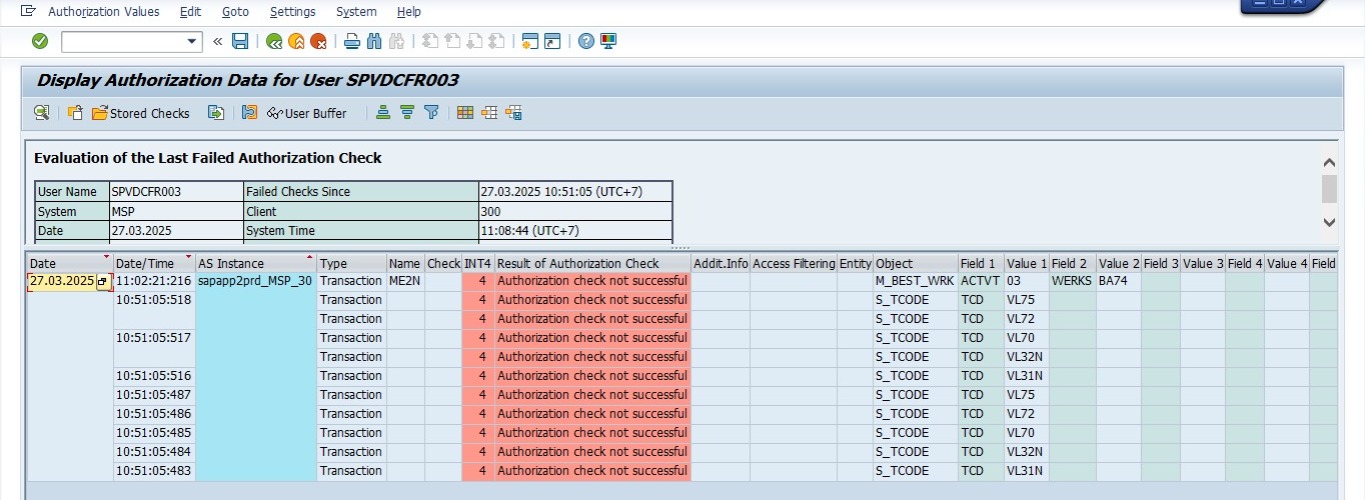Click the Stored Checks button
The image size is (1365, 500).
pyautogui.click(x=141, y=113)
